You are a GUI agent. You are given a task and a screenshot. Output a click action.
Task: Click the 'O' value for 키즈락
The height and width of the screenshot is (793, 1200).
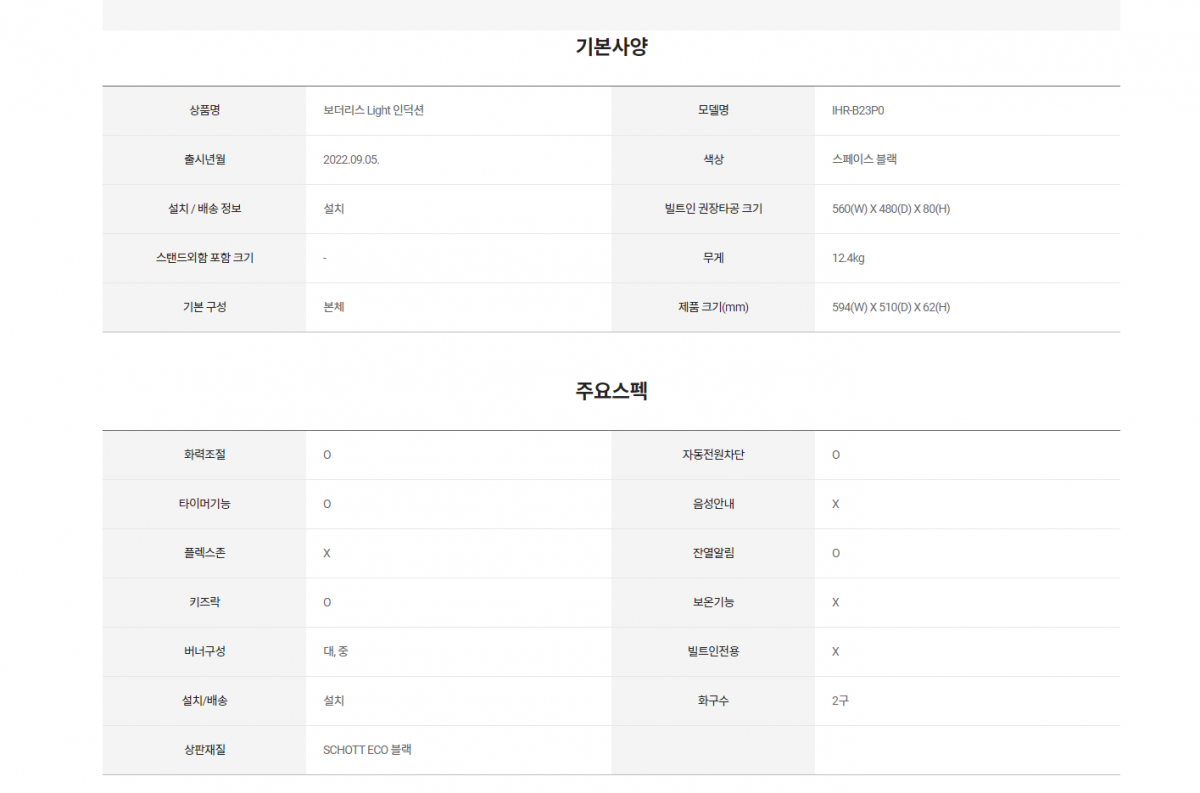[327, 602]
